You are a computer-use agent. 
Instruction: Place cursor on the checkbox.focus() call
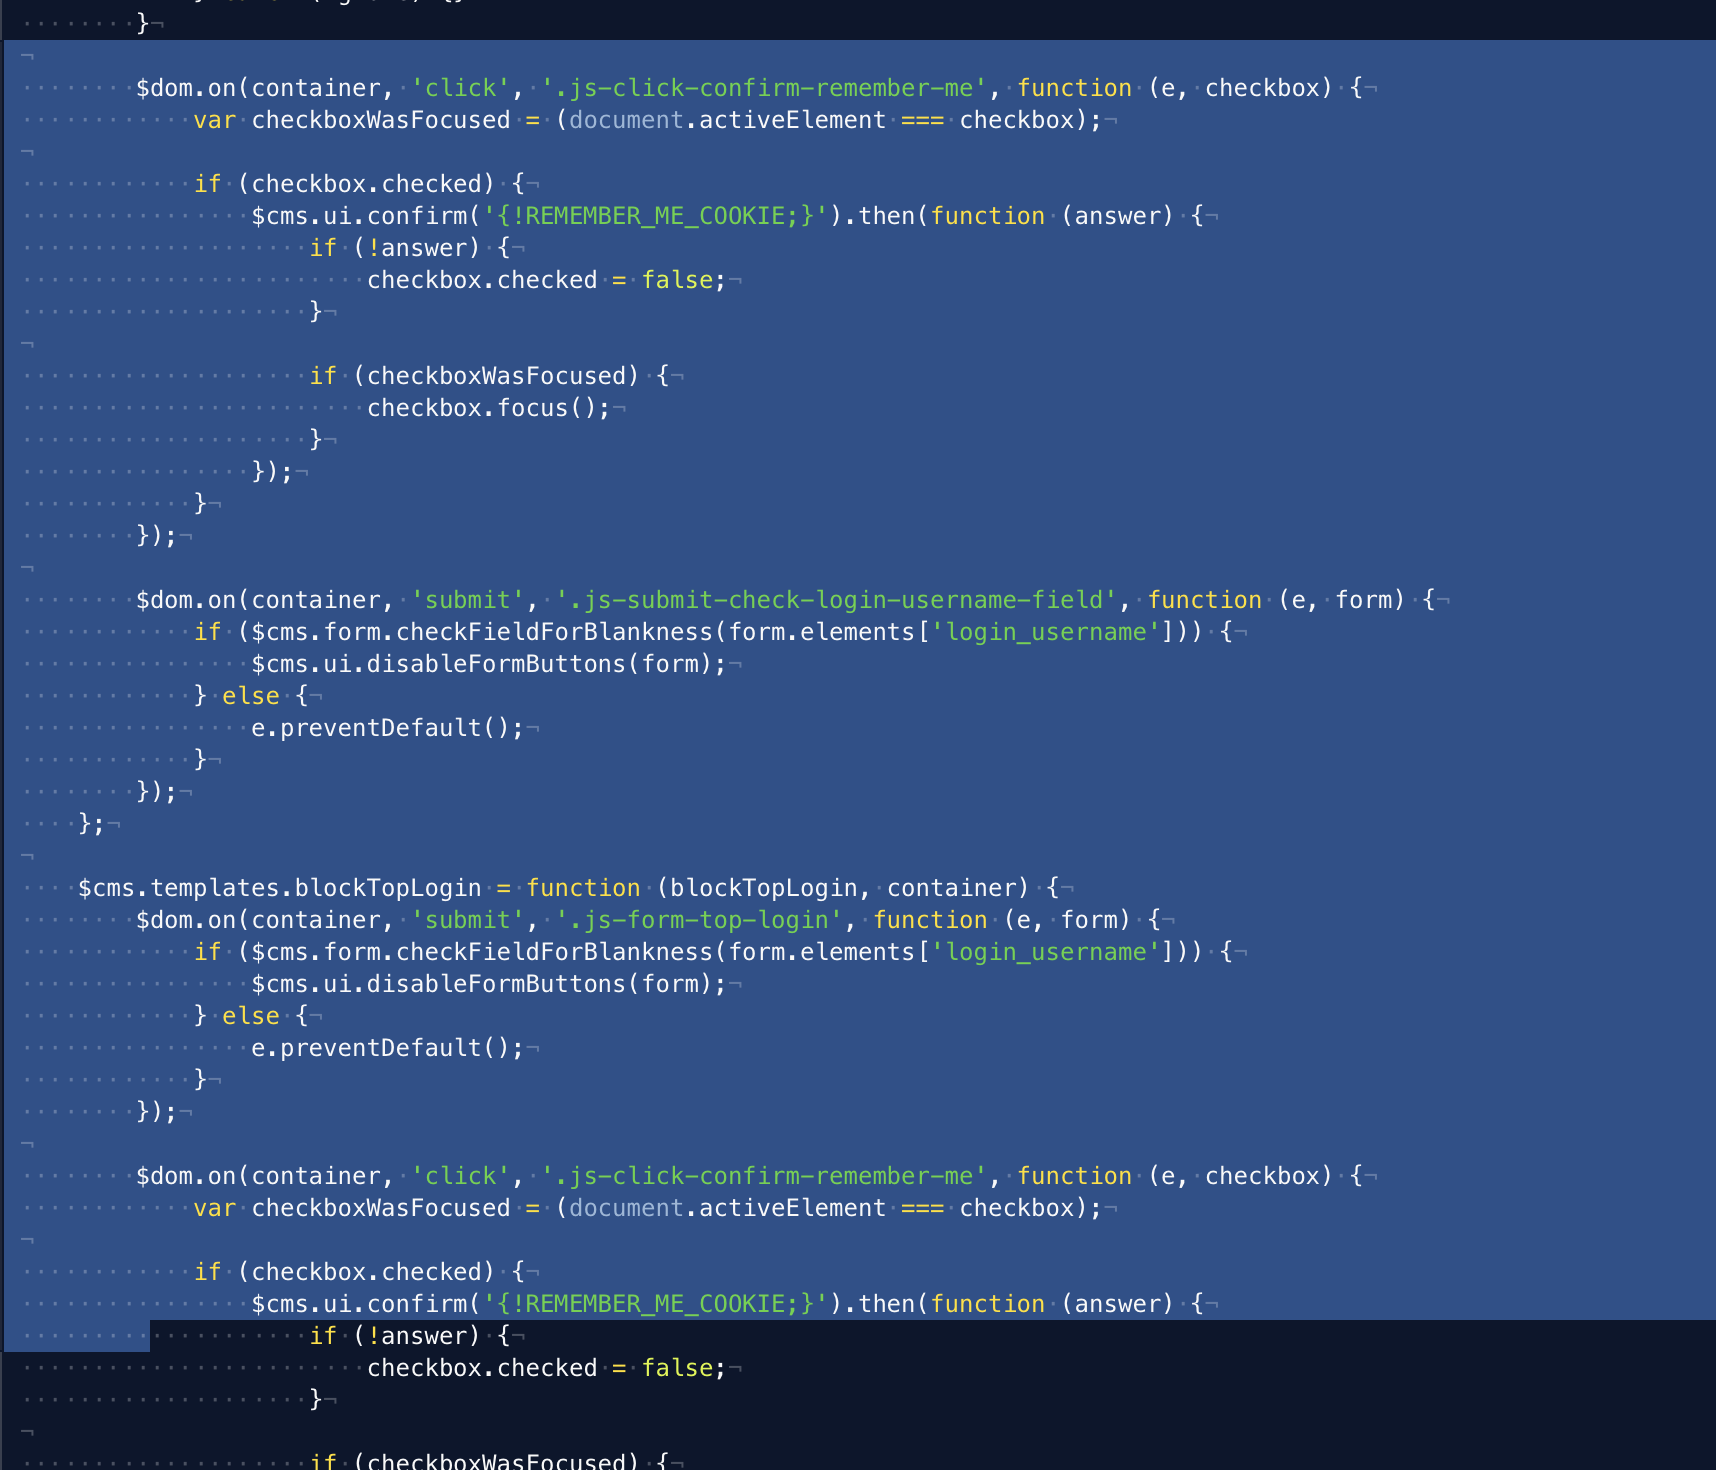488,408
